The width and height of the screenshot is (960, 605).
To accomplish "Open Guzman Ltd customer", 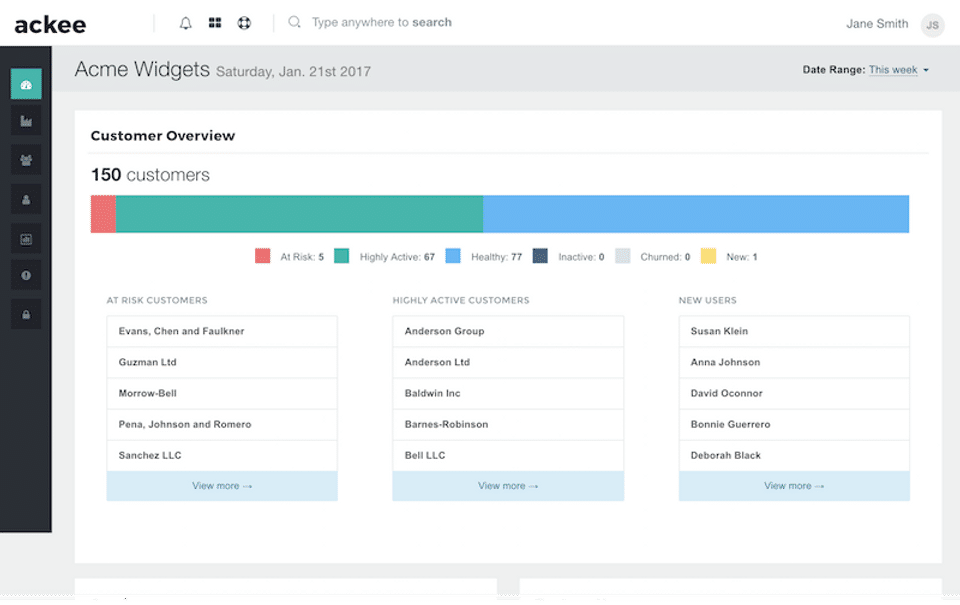I will [222, 363].
